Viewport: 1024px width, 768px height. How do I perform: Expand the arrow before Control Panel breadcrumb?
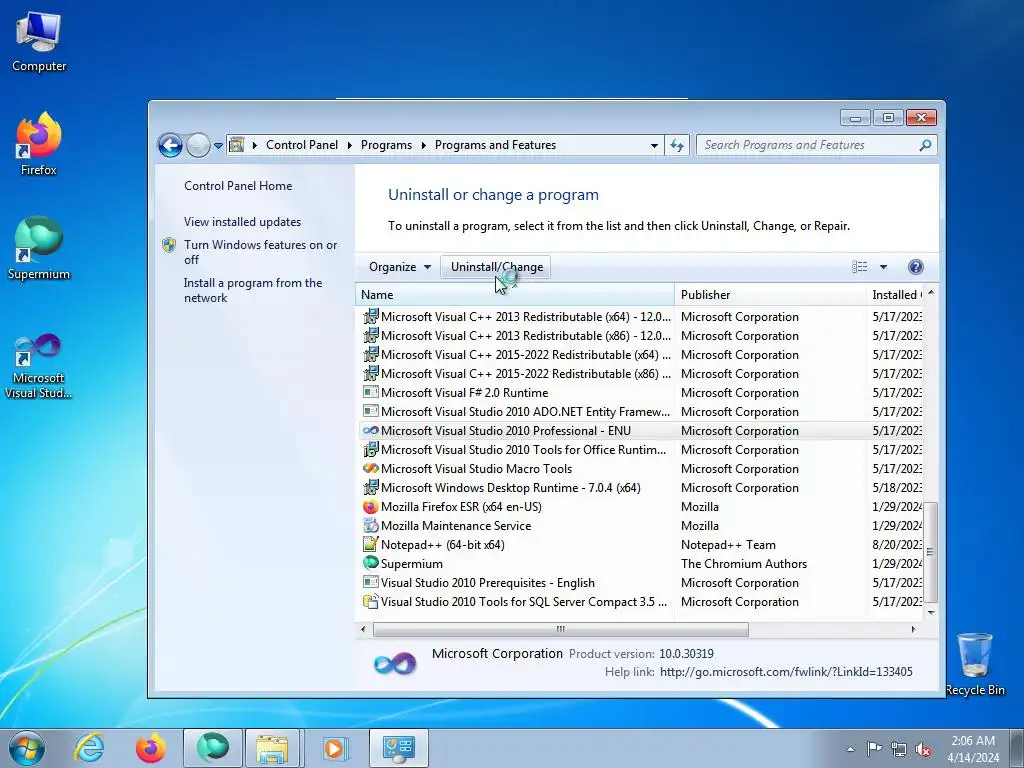255,145
